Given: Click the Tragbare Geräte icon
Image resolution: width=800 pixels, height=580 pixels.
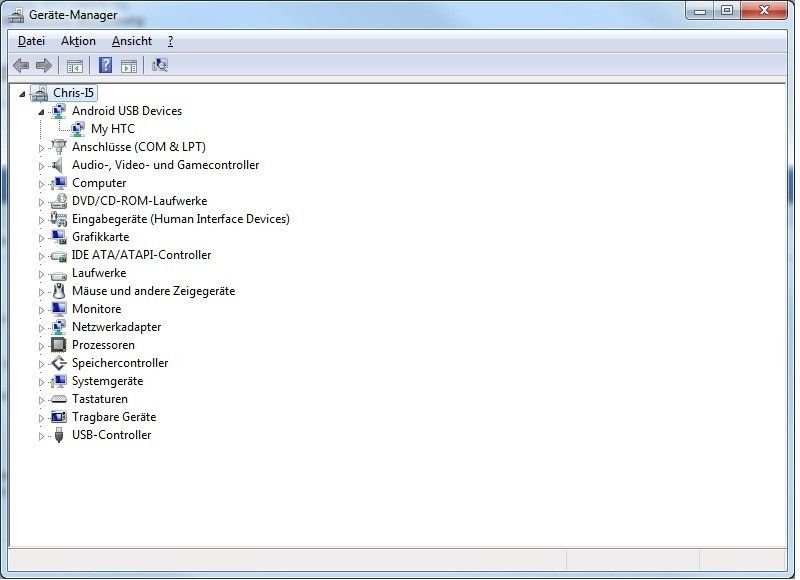Looking at the screenshot, I should click(x=59, y=417).
